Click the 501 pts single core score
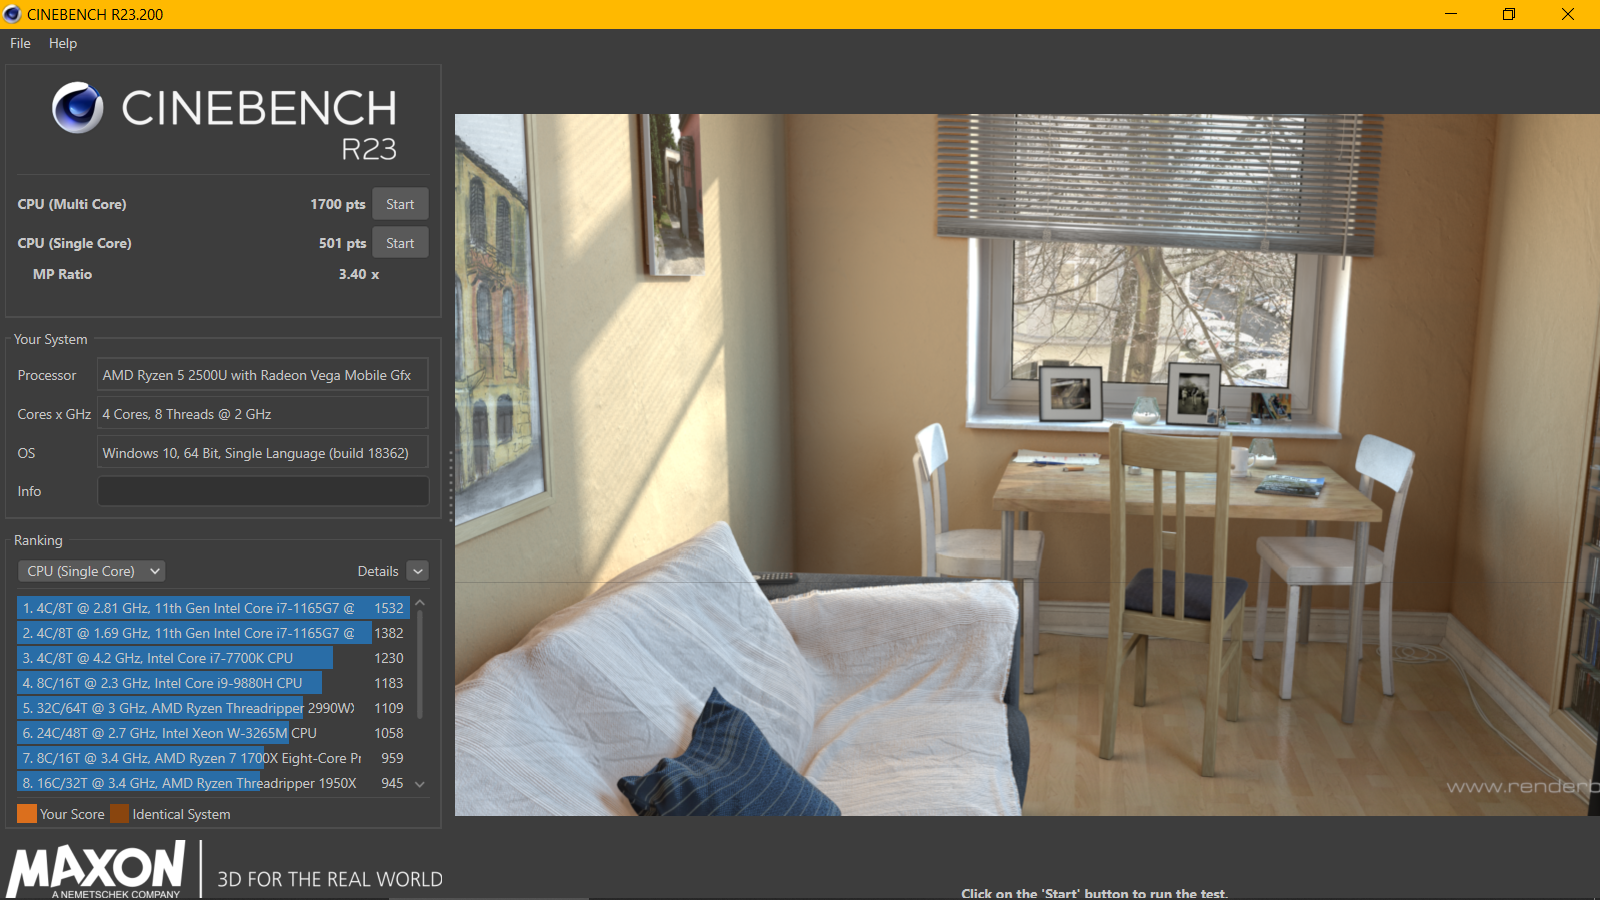Image resolution: width=1600 pixels, height=900 pixels. (342, 243)
